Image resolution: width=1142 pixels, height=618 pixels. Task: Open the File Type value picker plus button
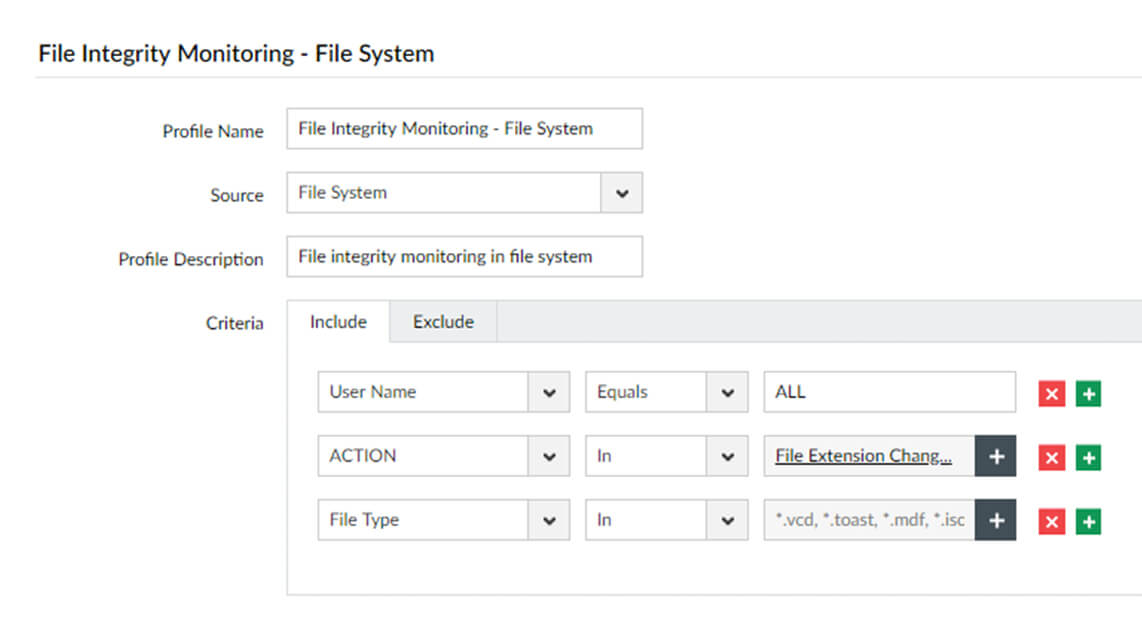point(995,520)
